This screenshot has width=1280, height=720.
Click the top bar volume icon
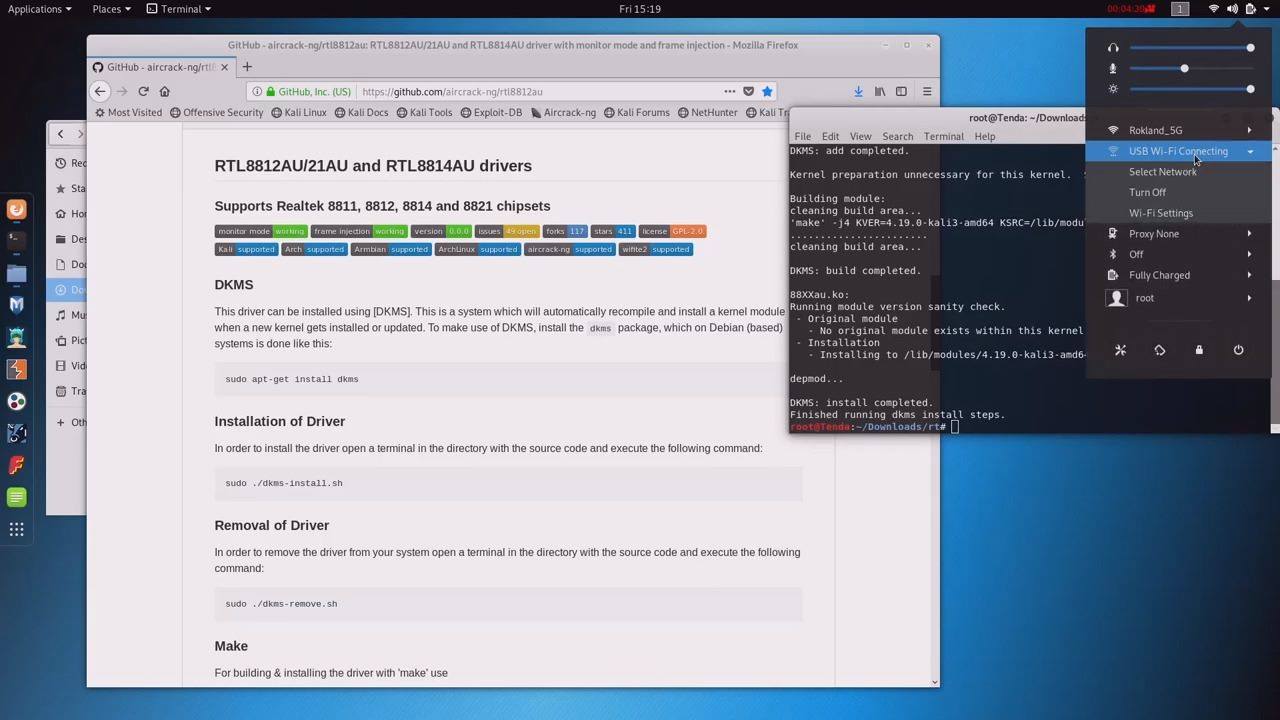pos(1232,9)
